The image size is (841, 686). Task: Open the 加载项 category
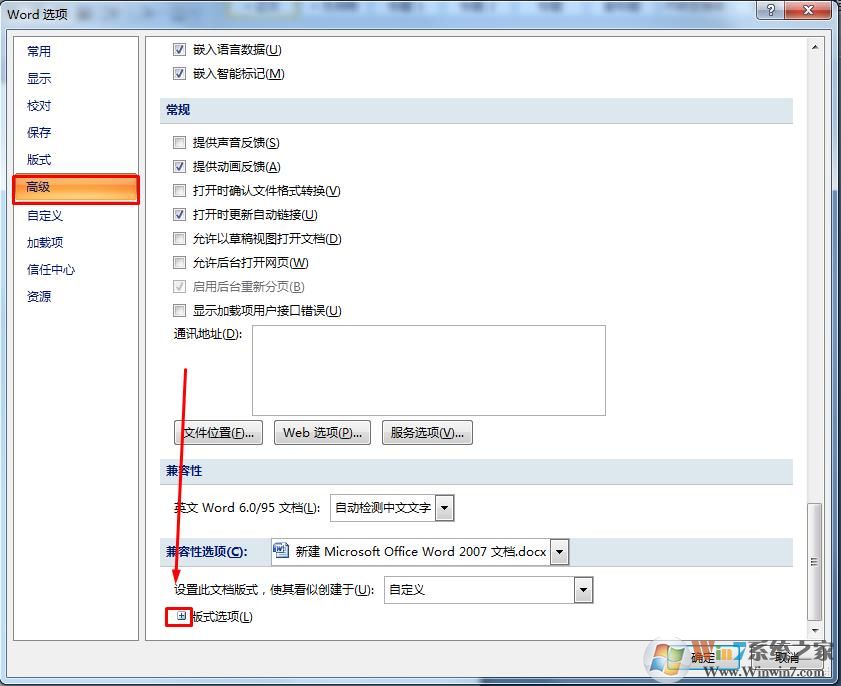click(x=45, y=242)
